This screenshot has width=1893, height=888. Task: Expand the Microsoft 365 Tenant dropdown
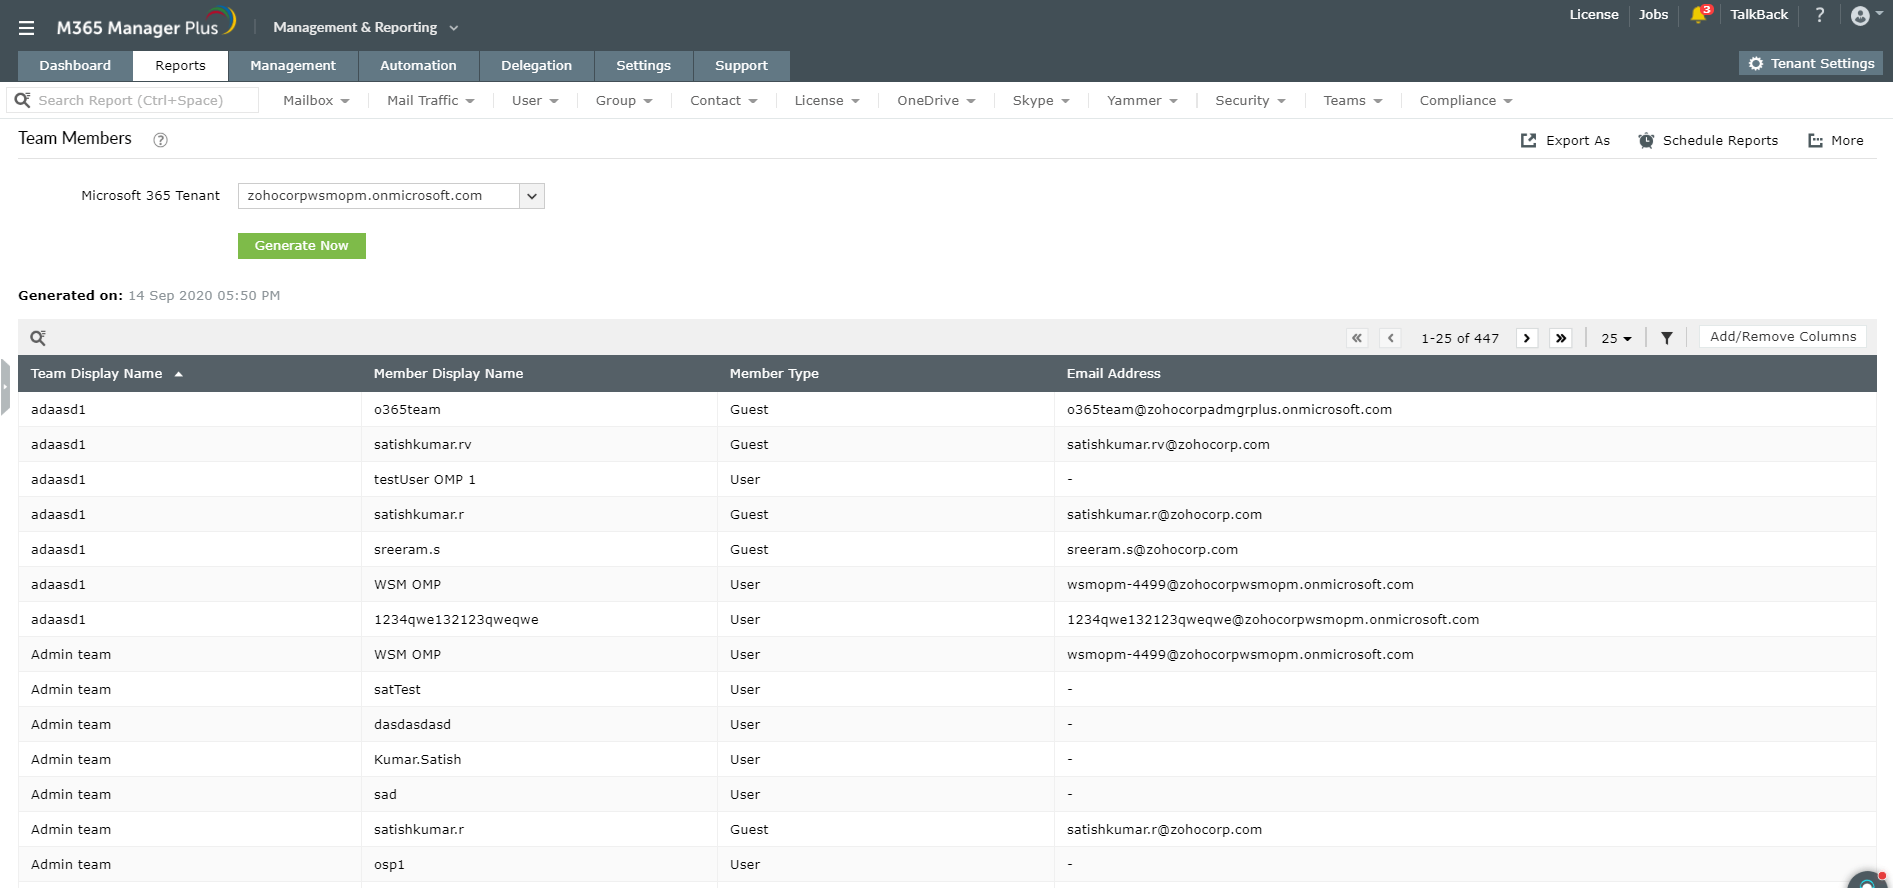click(x=532, y=196)
